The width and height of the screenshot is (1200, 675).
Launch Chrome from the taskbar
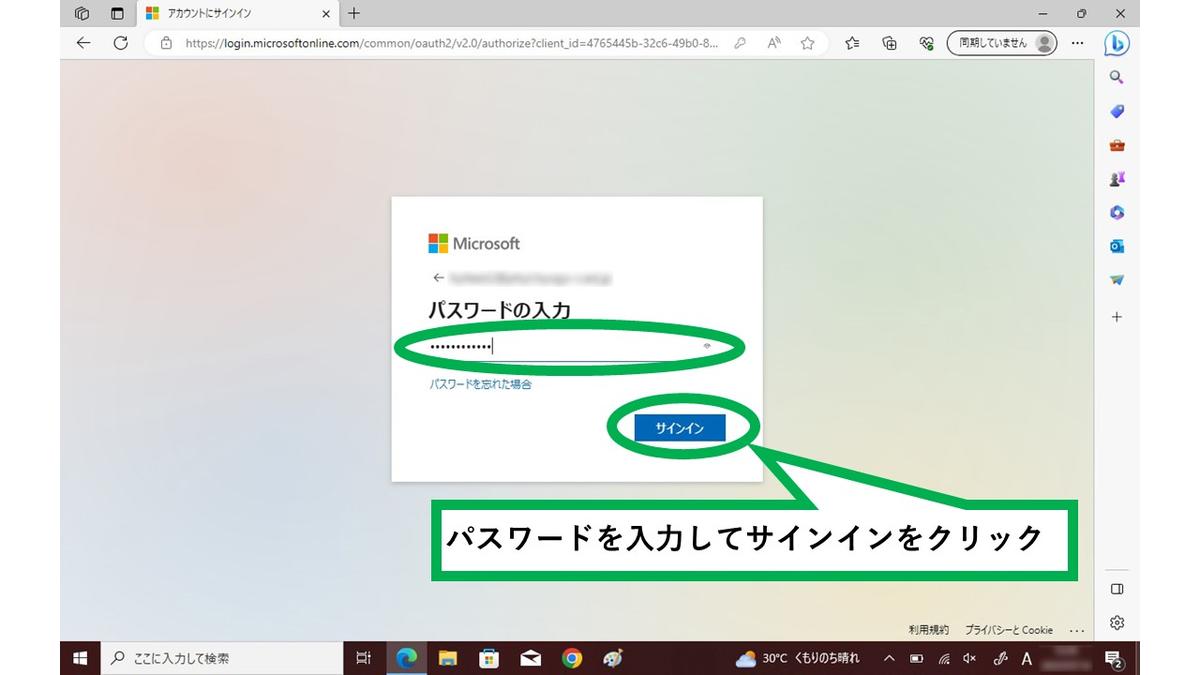pyautogui.click(x=572, y=658)
